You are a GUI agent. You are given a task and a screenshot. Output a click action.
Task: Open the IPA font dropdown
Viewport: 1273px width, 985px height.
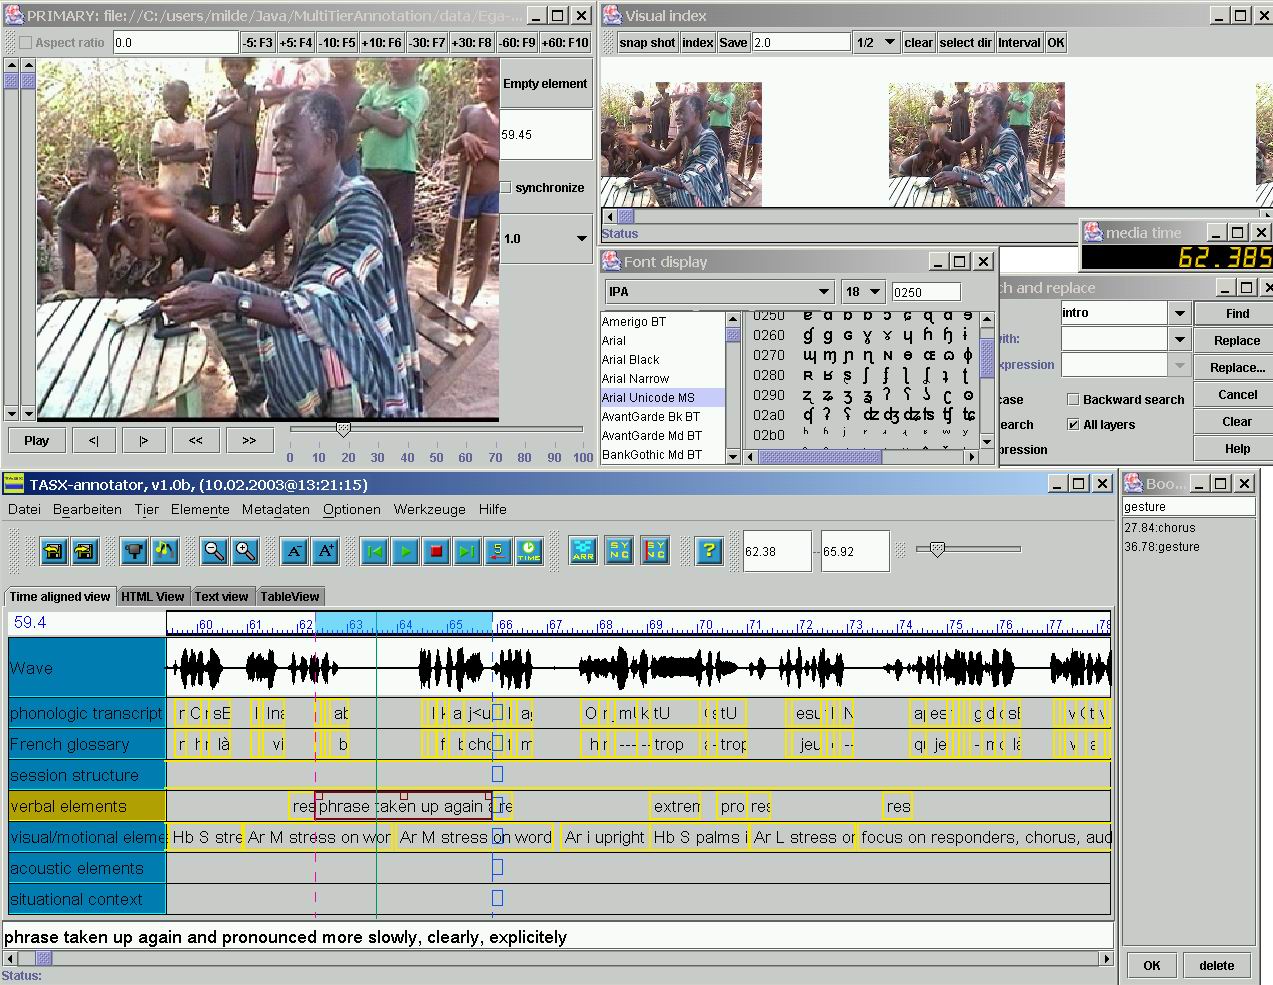(824, 292)
